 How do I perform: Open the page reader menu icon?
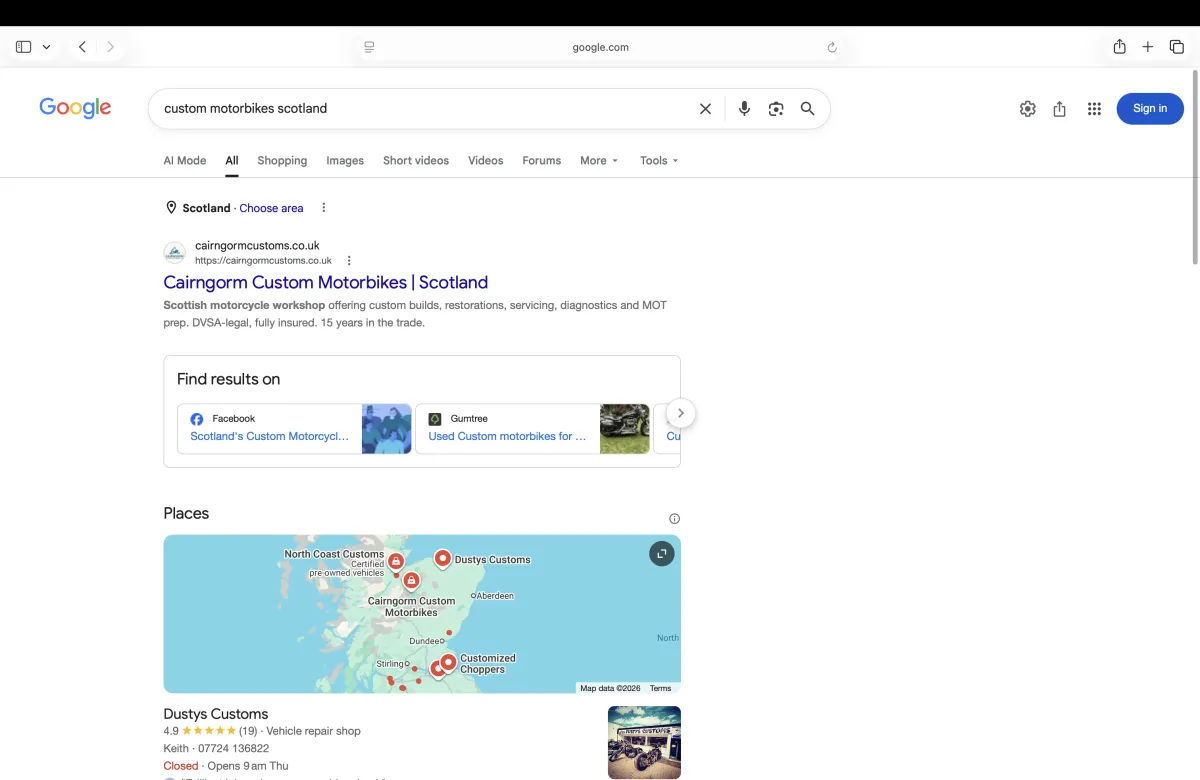(369, 47)
